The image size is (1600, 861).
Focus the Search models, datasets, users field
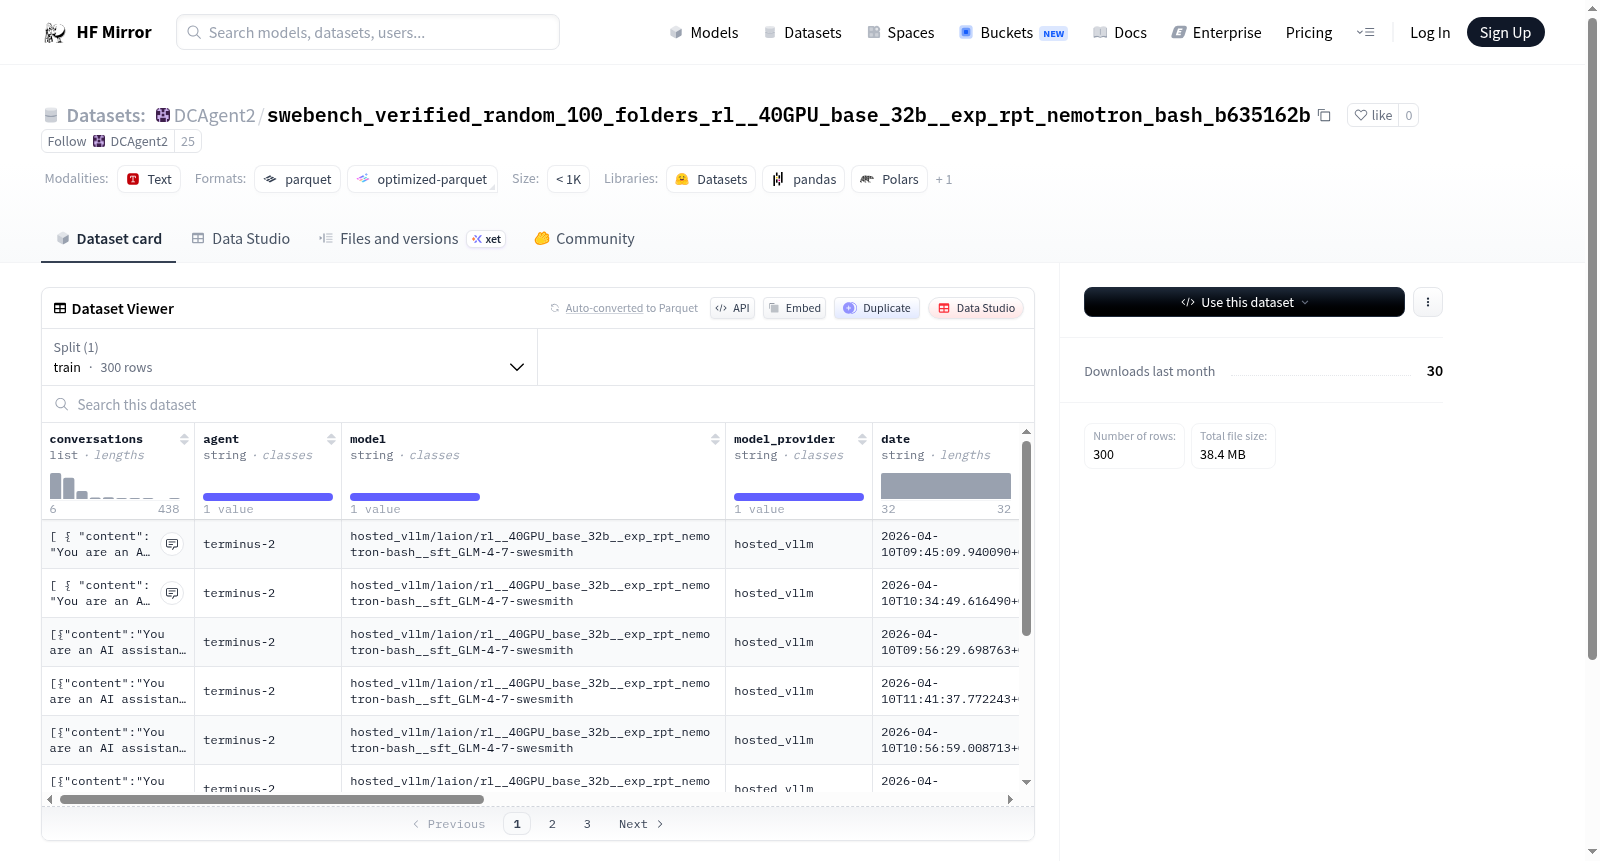[368, 33]
